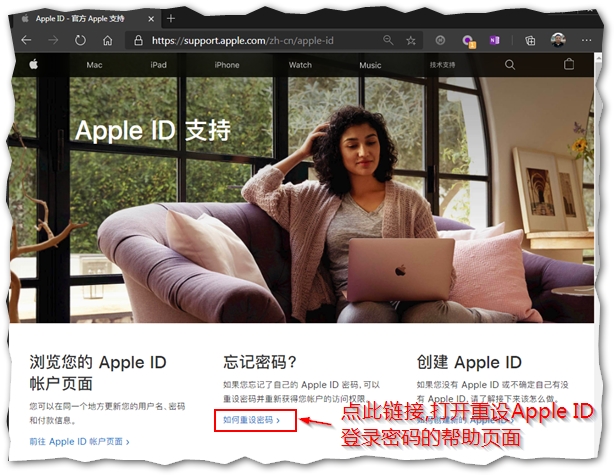Add page to favorites with star icon
The width and height of the screenshot is (614, 475).
(411, 41)
